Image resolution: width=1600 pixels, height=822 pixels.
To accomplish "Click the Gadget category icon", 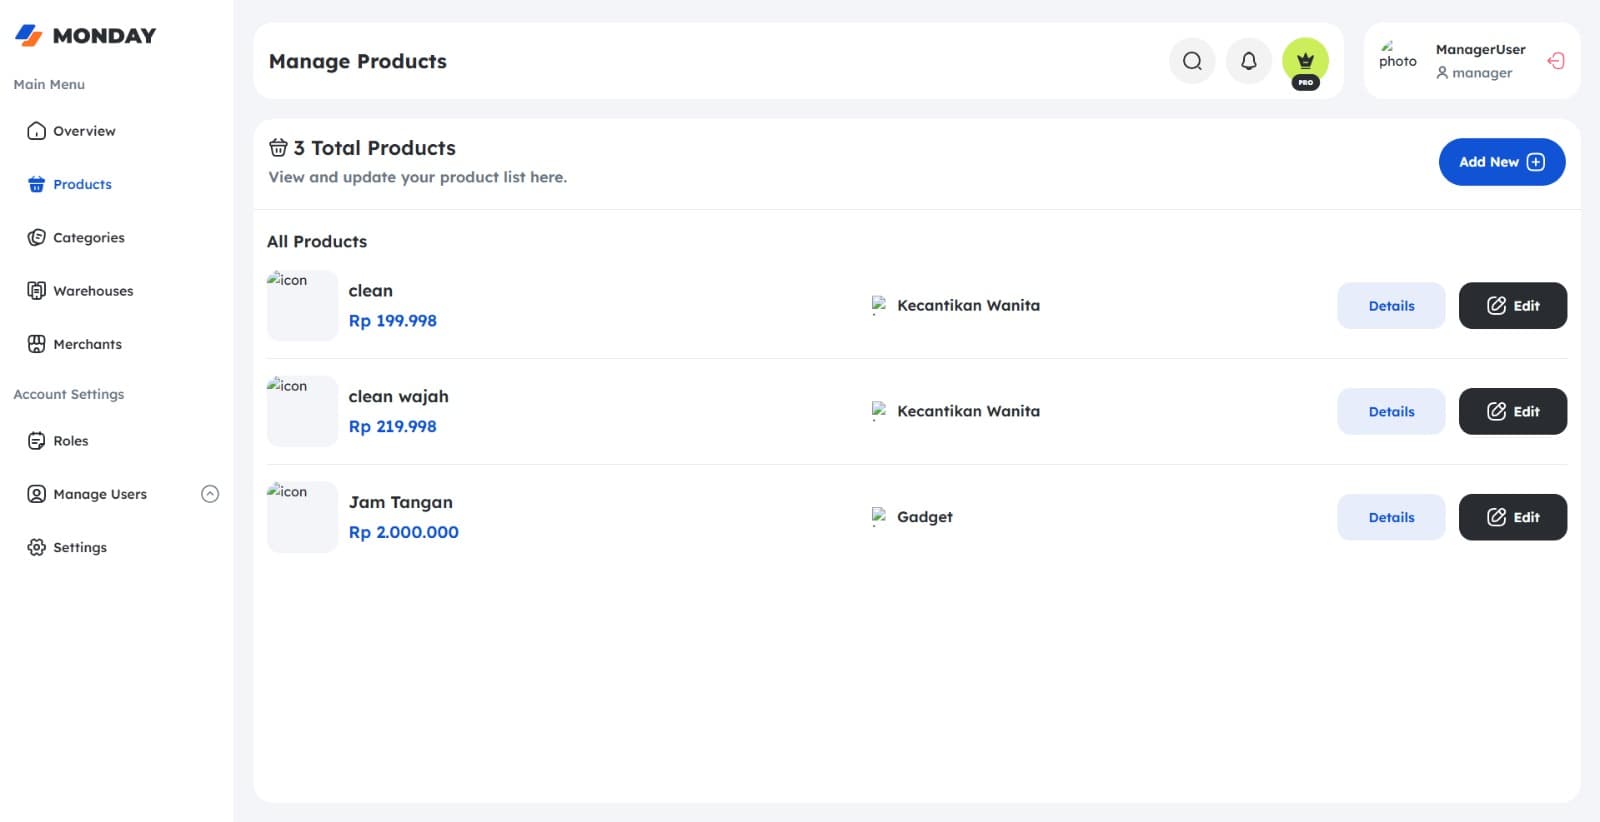I will point(879,517).
